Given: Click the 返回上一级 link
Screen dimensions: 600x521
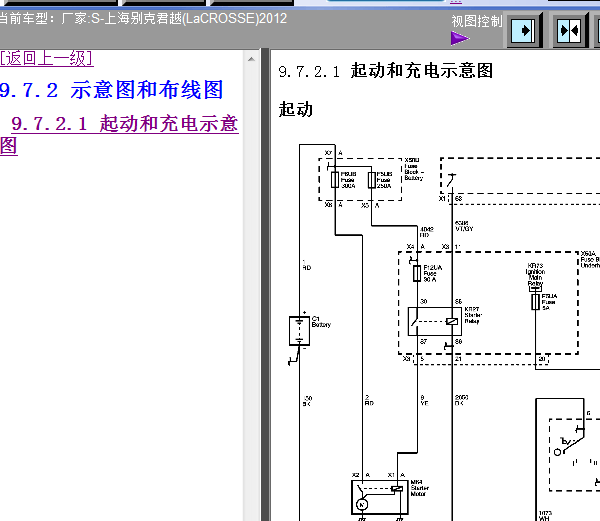Looking at the screenshot, I should coord(47,59).
